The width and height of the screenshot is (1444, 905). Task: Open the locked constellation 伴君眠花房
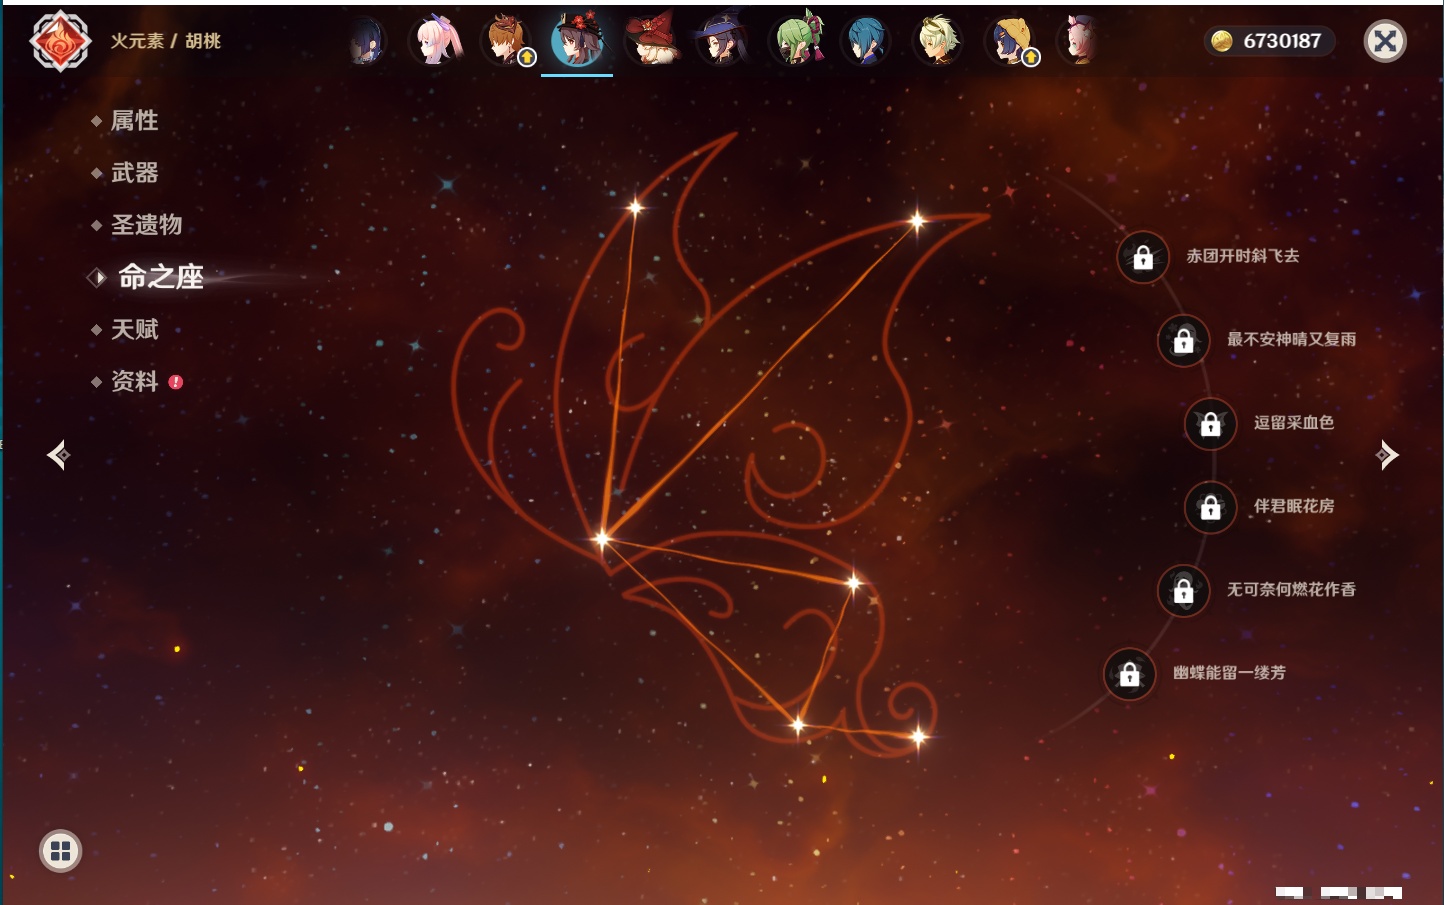(1210, 507)
